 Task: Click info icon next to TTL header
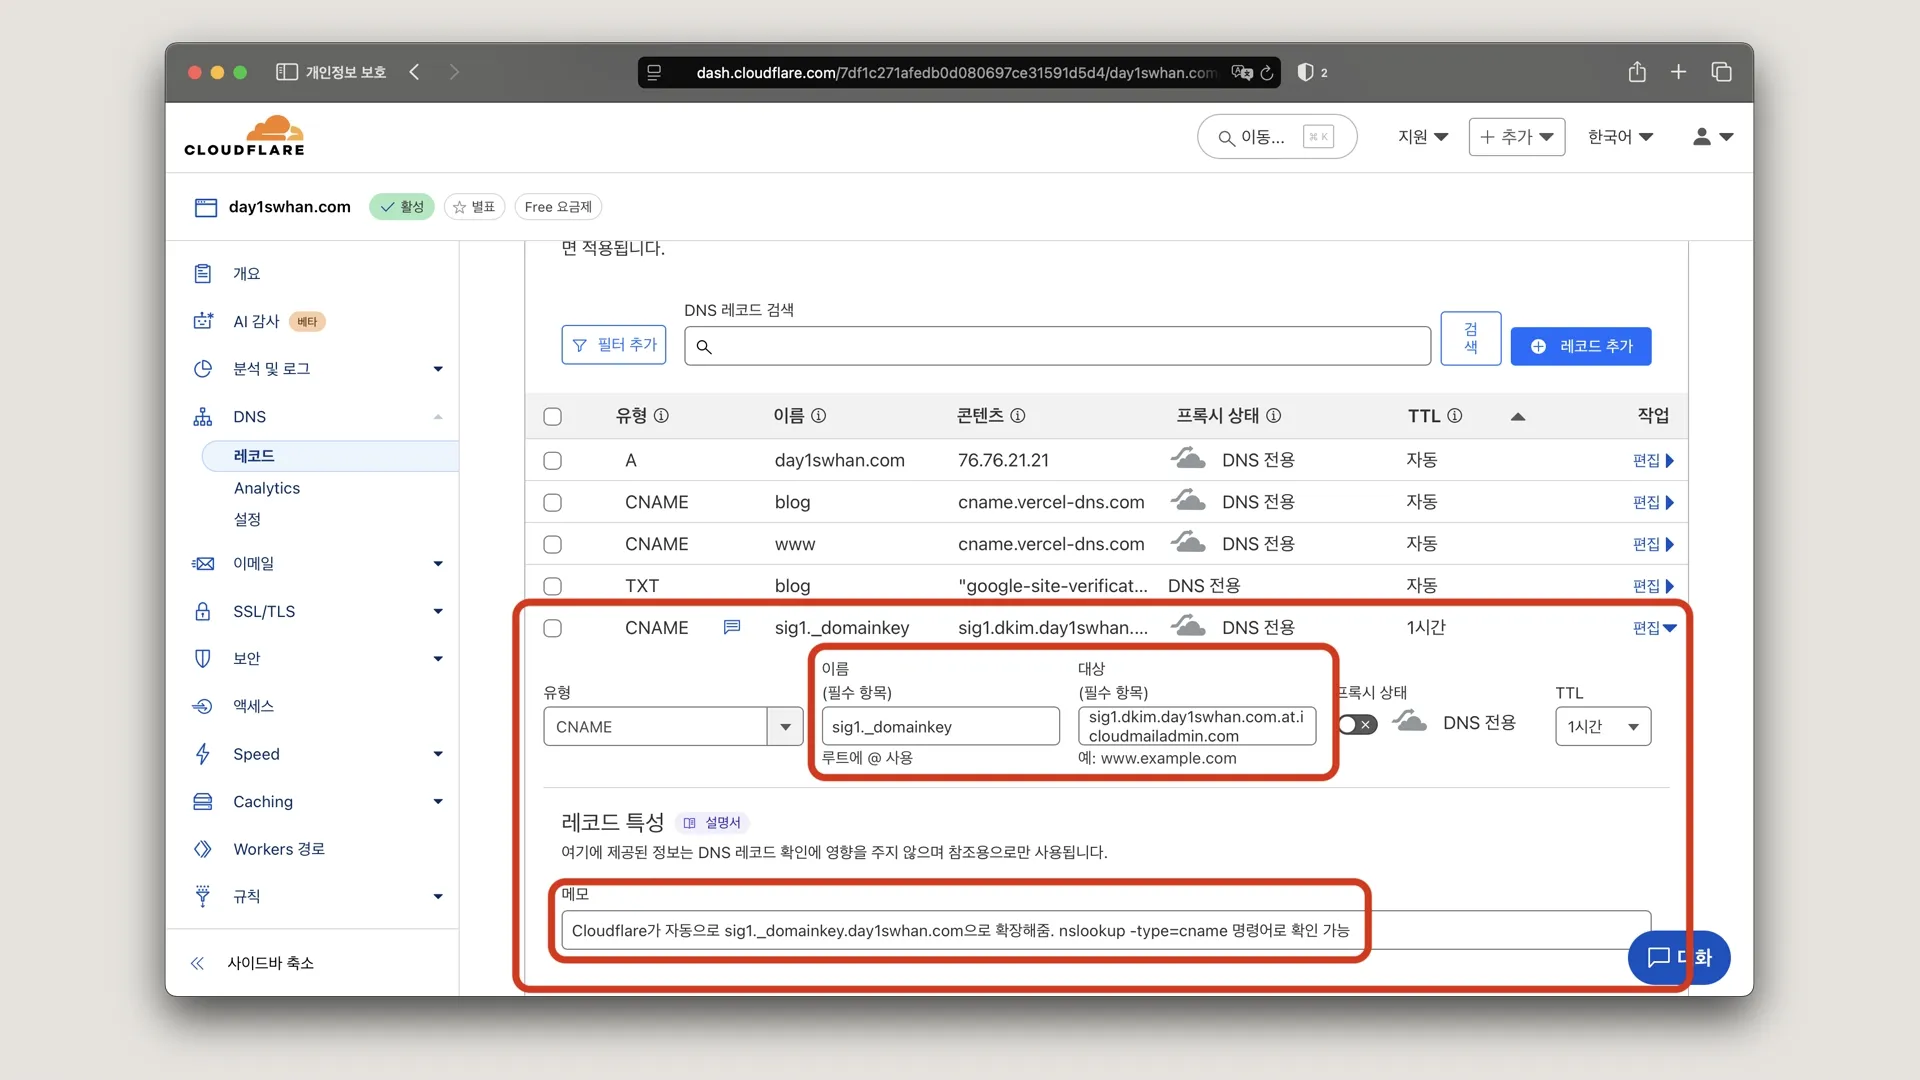(1455, 416)
